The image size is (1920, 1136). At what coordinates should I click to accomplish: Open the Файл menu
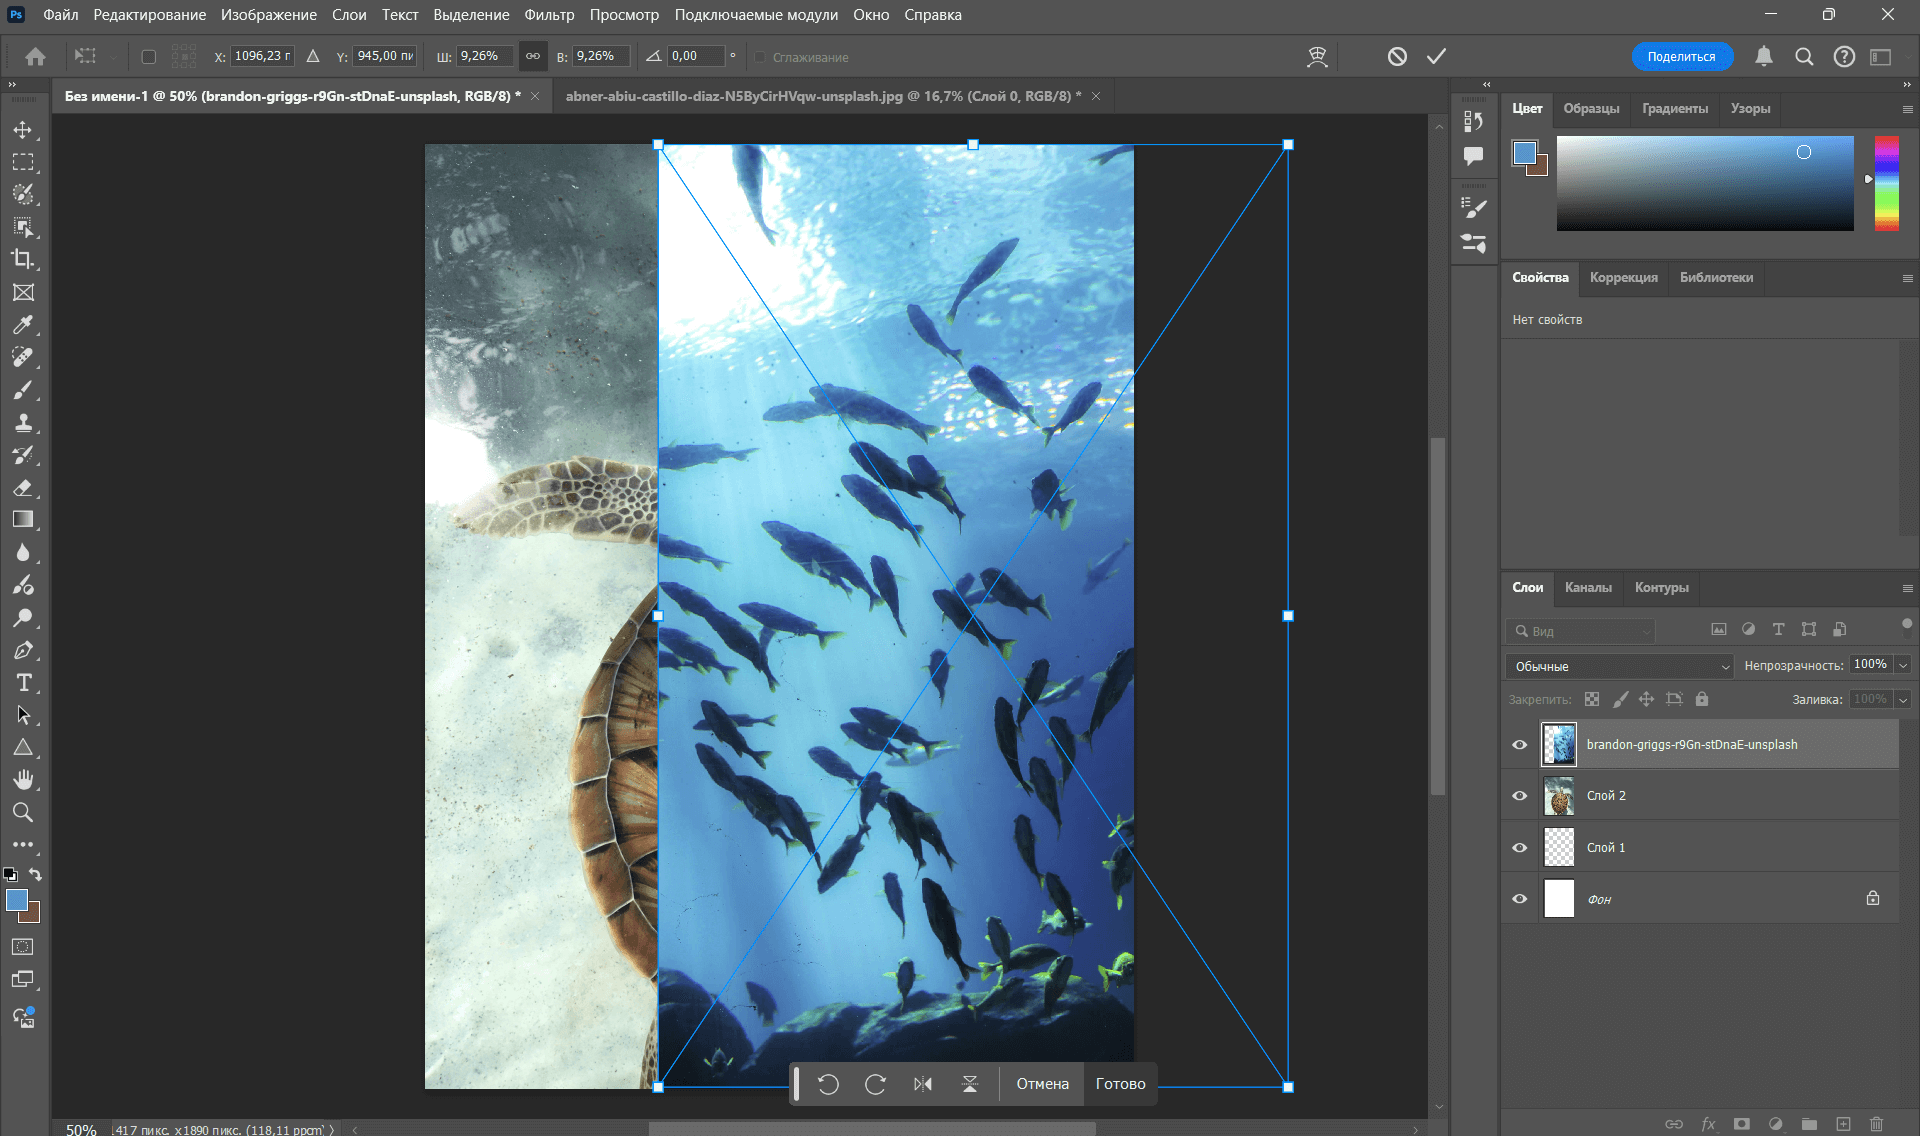(x=61, y=15)
